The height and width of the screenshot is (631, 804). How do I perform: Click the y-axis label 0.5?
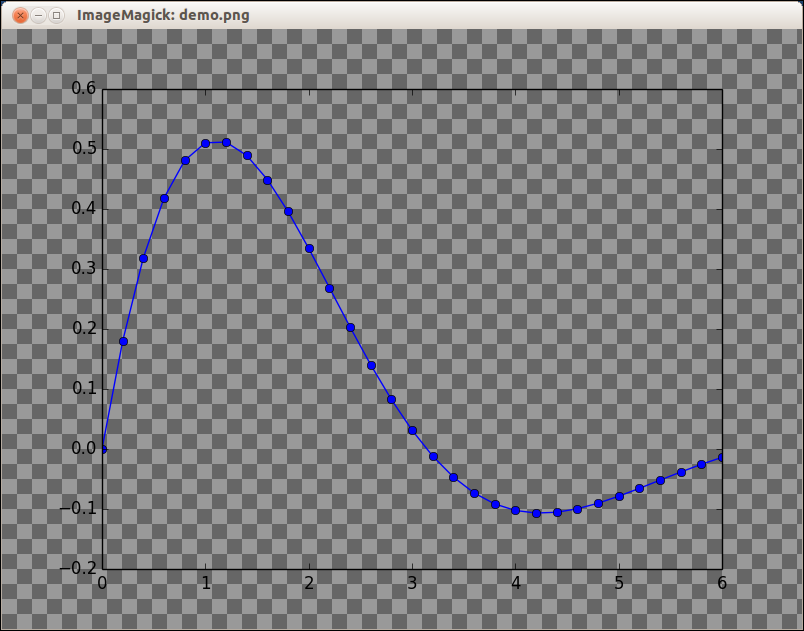[84, 149]
